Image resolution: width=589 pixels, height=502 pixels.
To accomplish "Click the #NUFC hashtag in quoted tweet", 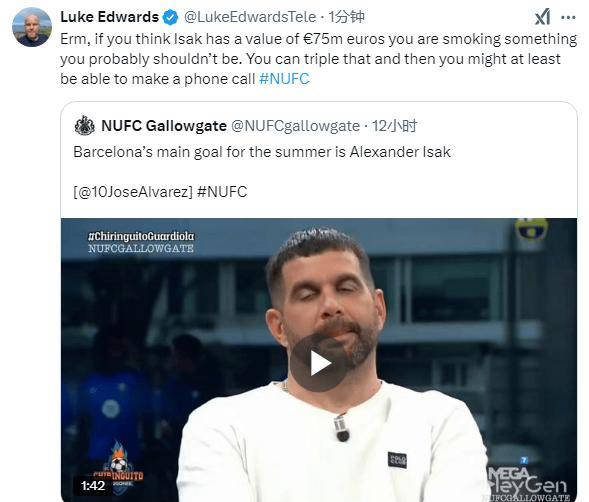I will pyautogui.click(x=222, y=192).
